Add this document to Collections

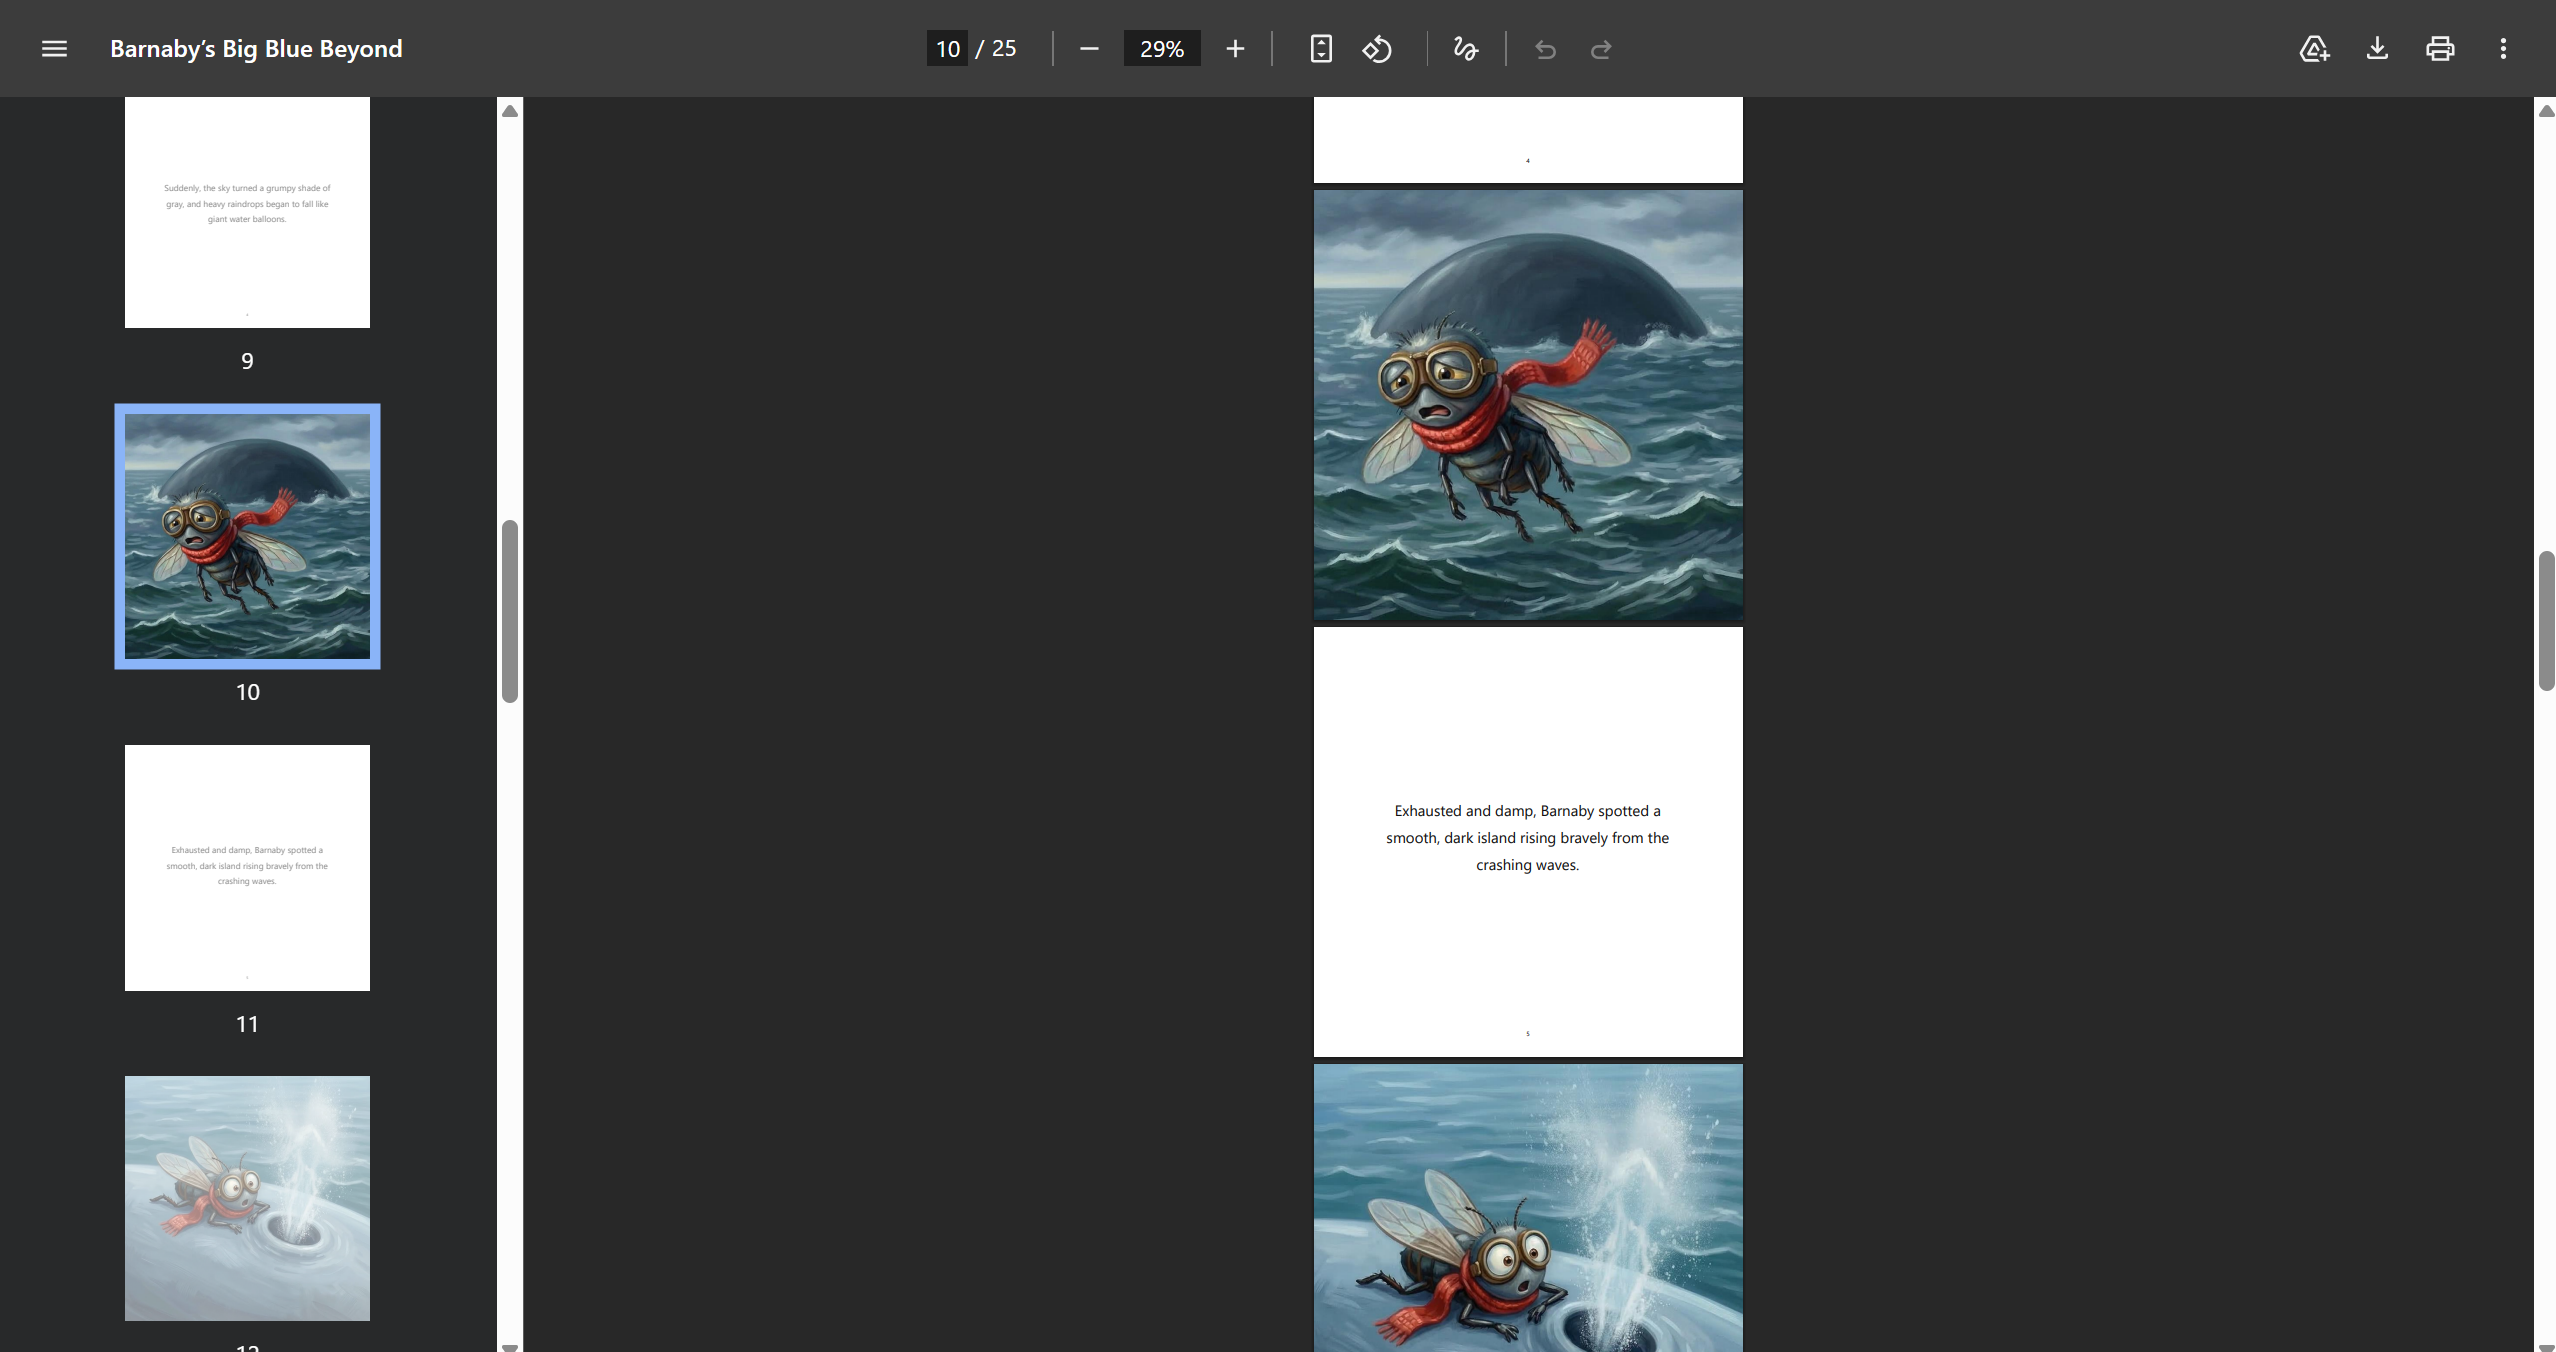(x=2313, y=48)
